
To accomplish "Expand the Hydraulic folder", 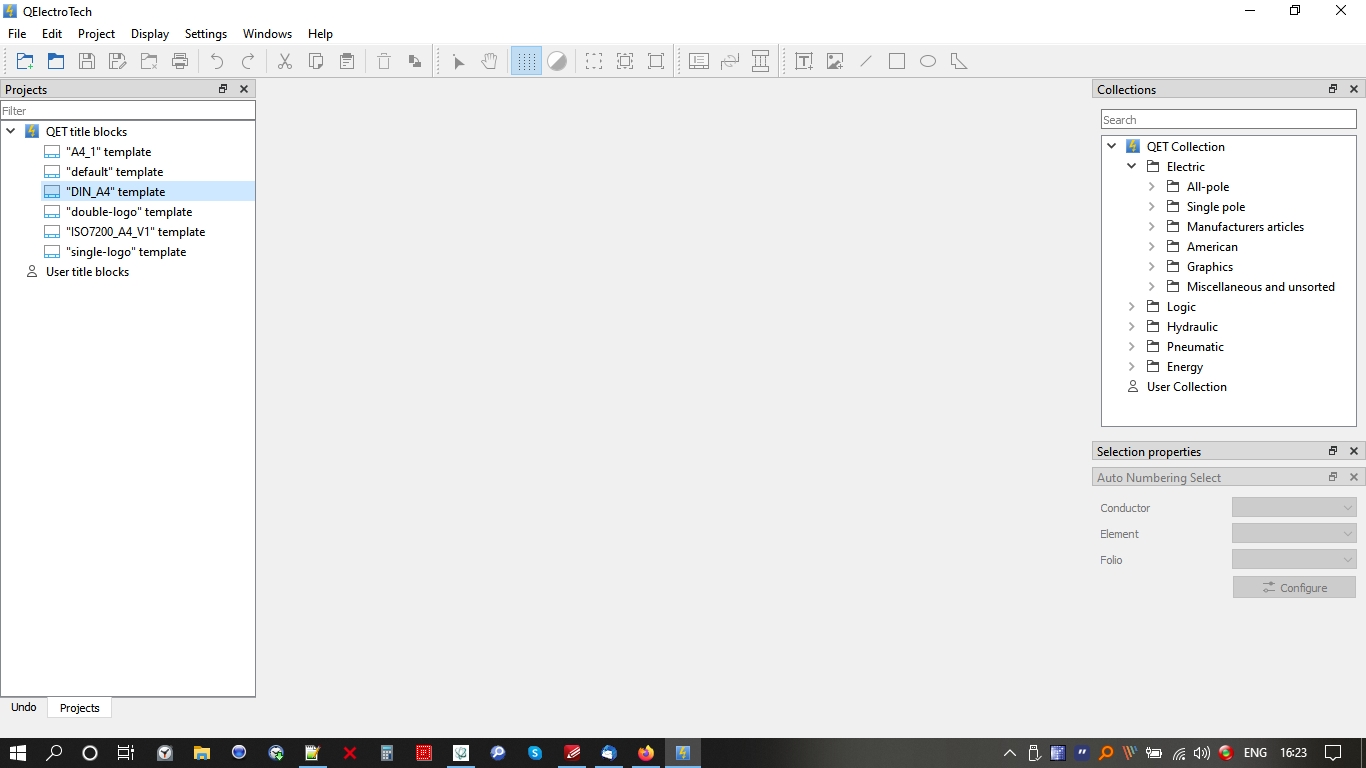I will (x=1132, y=326).
